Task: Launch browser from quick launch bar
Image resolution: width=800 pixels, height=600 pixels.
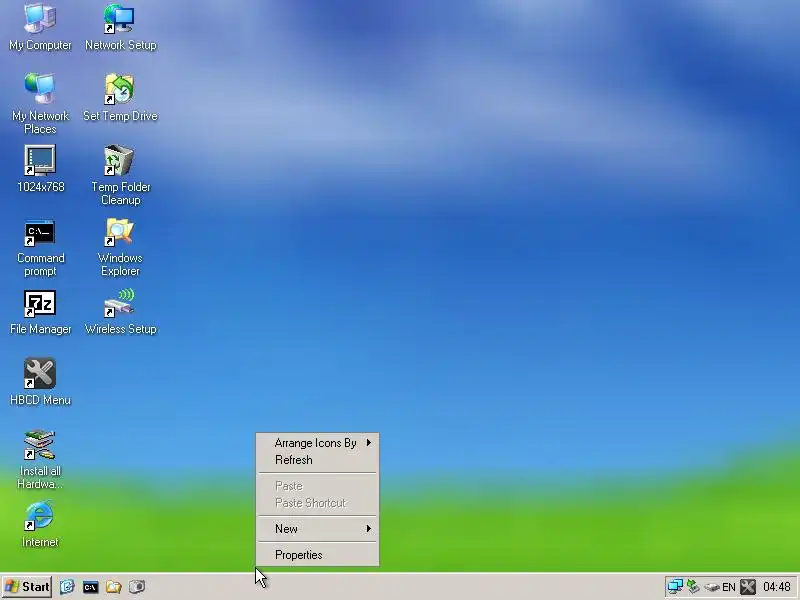Action: pos(67,587)
